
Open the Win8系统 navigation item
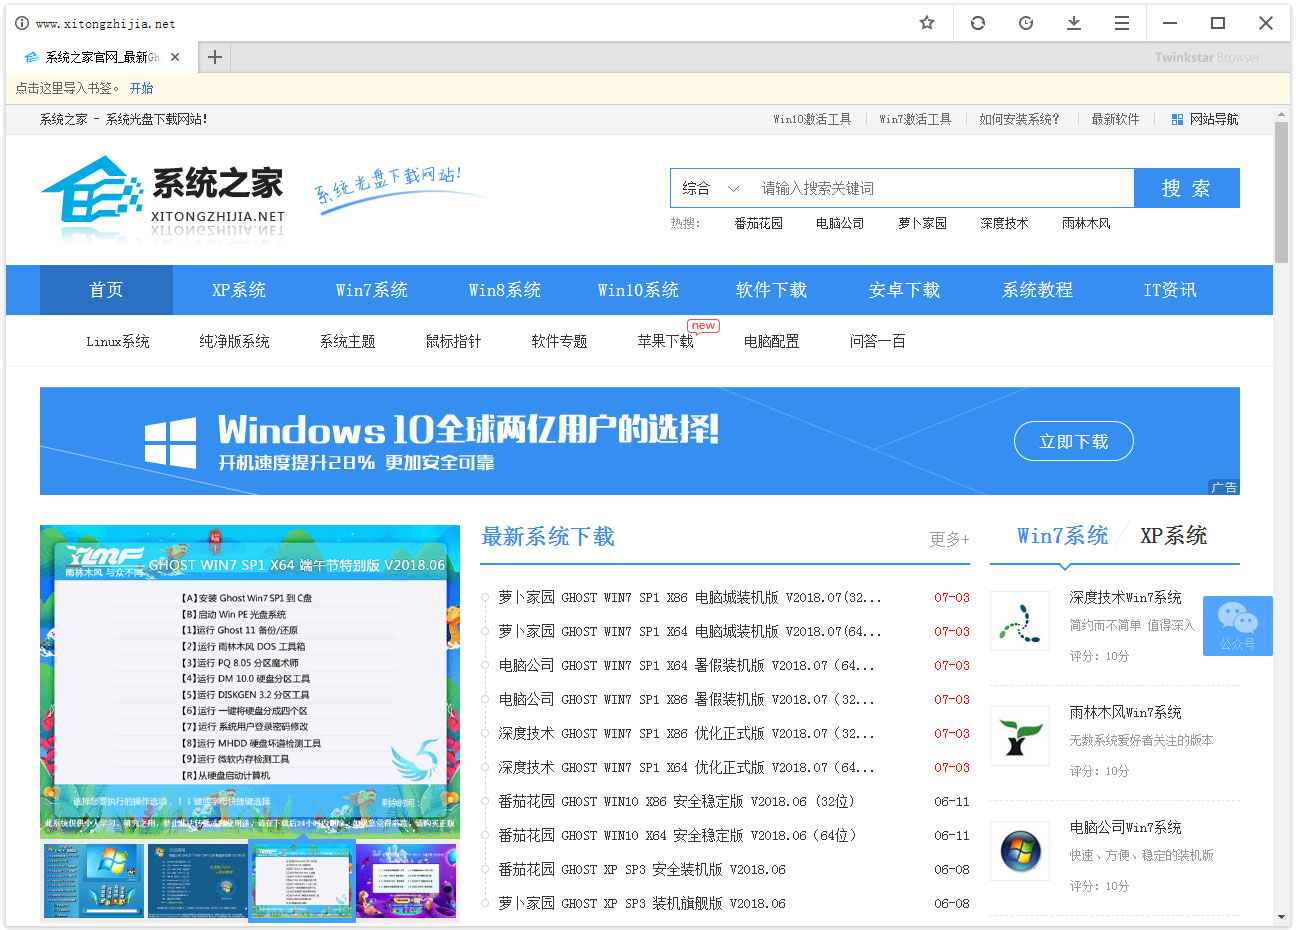(505, 290)
